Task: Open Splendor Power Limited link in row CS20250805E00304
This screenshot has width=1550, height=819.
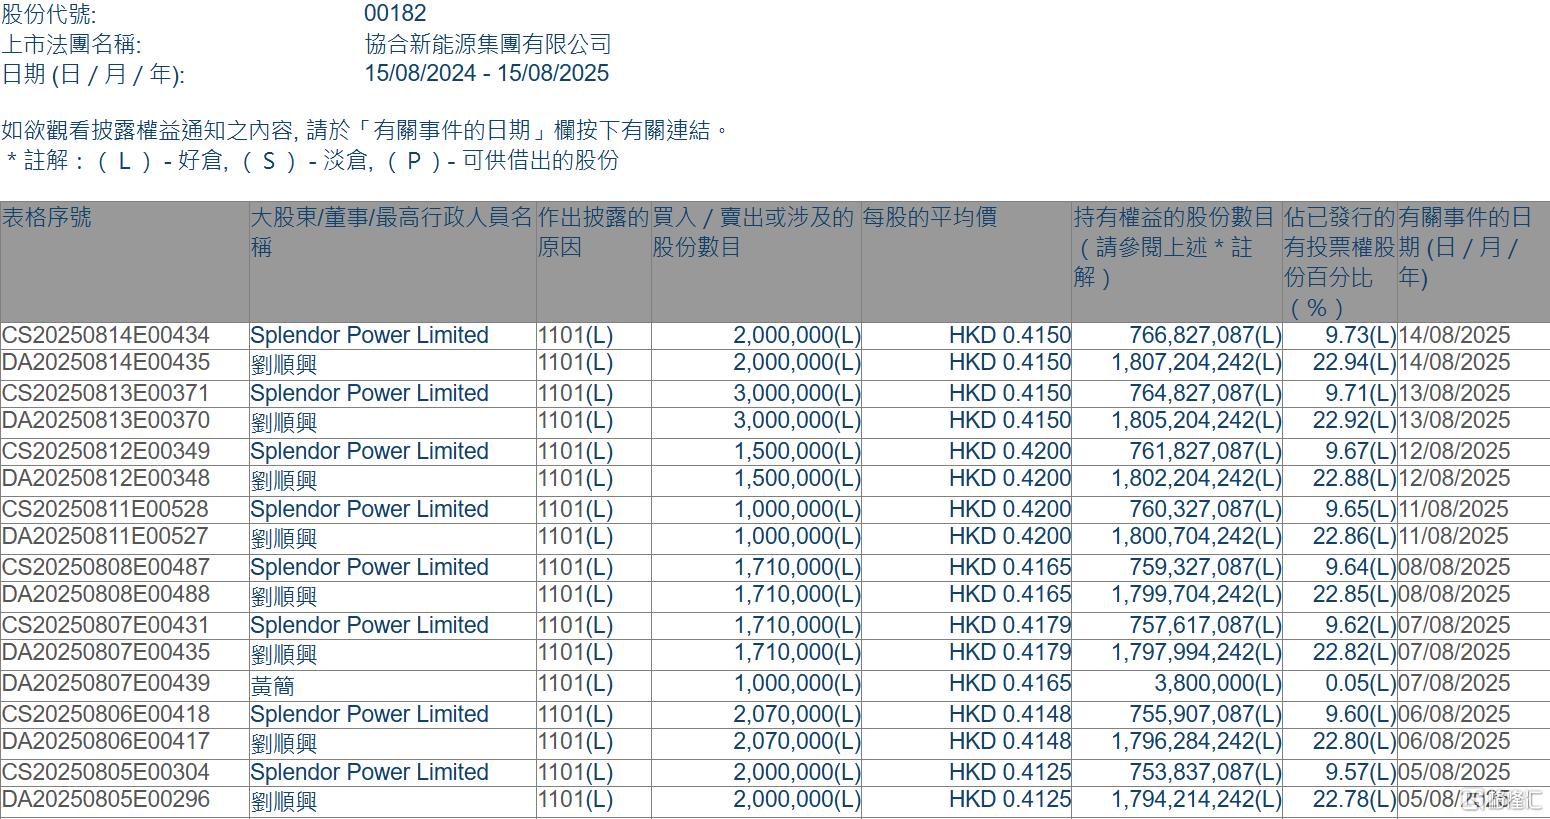Action: (369, 772)
